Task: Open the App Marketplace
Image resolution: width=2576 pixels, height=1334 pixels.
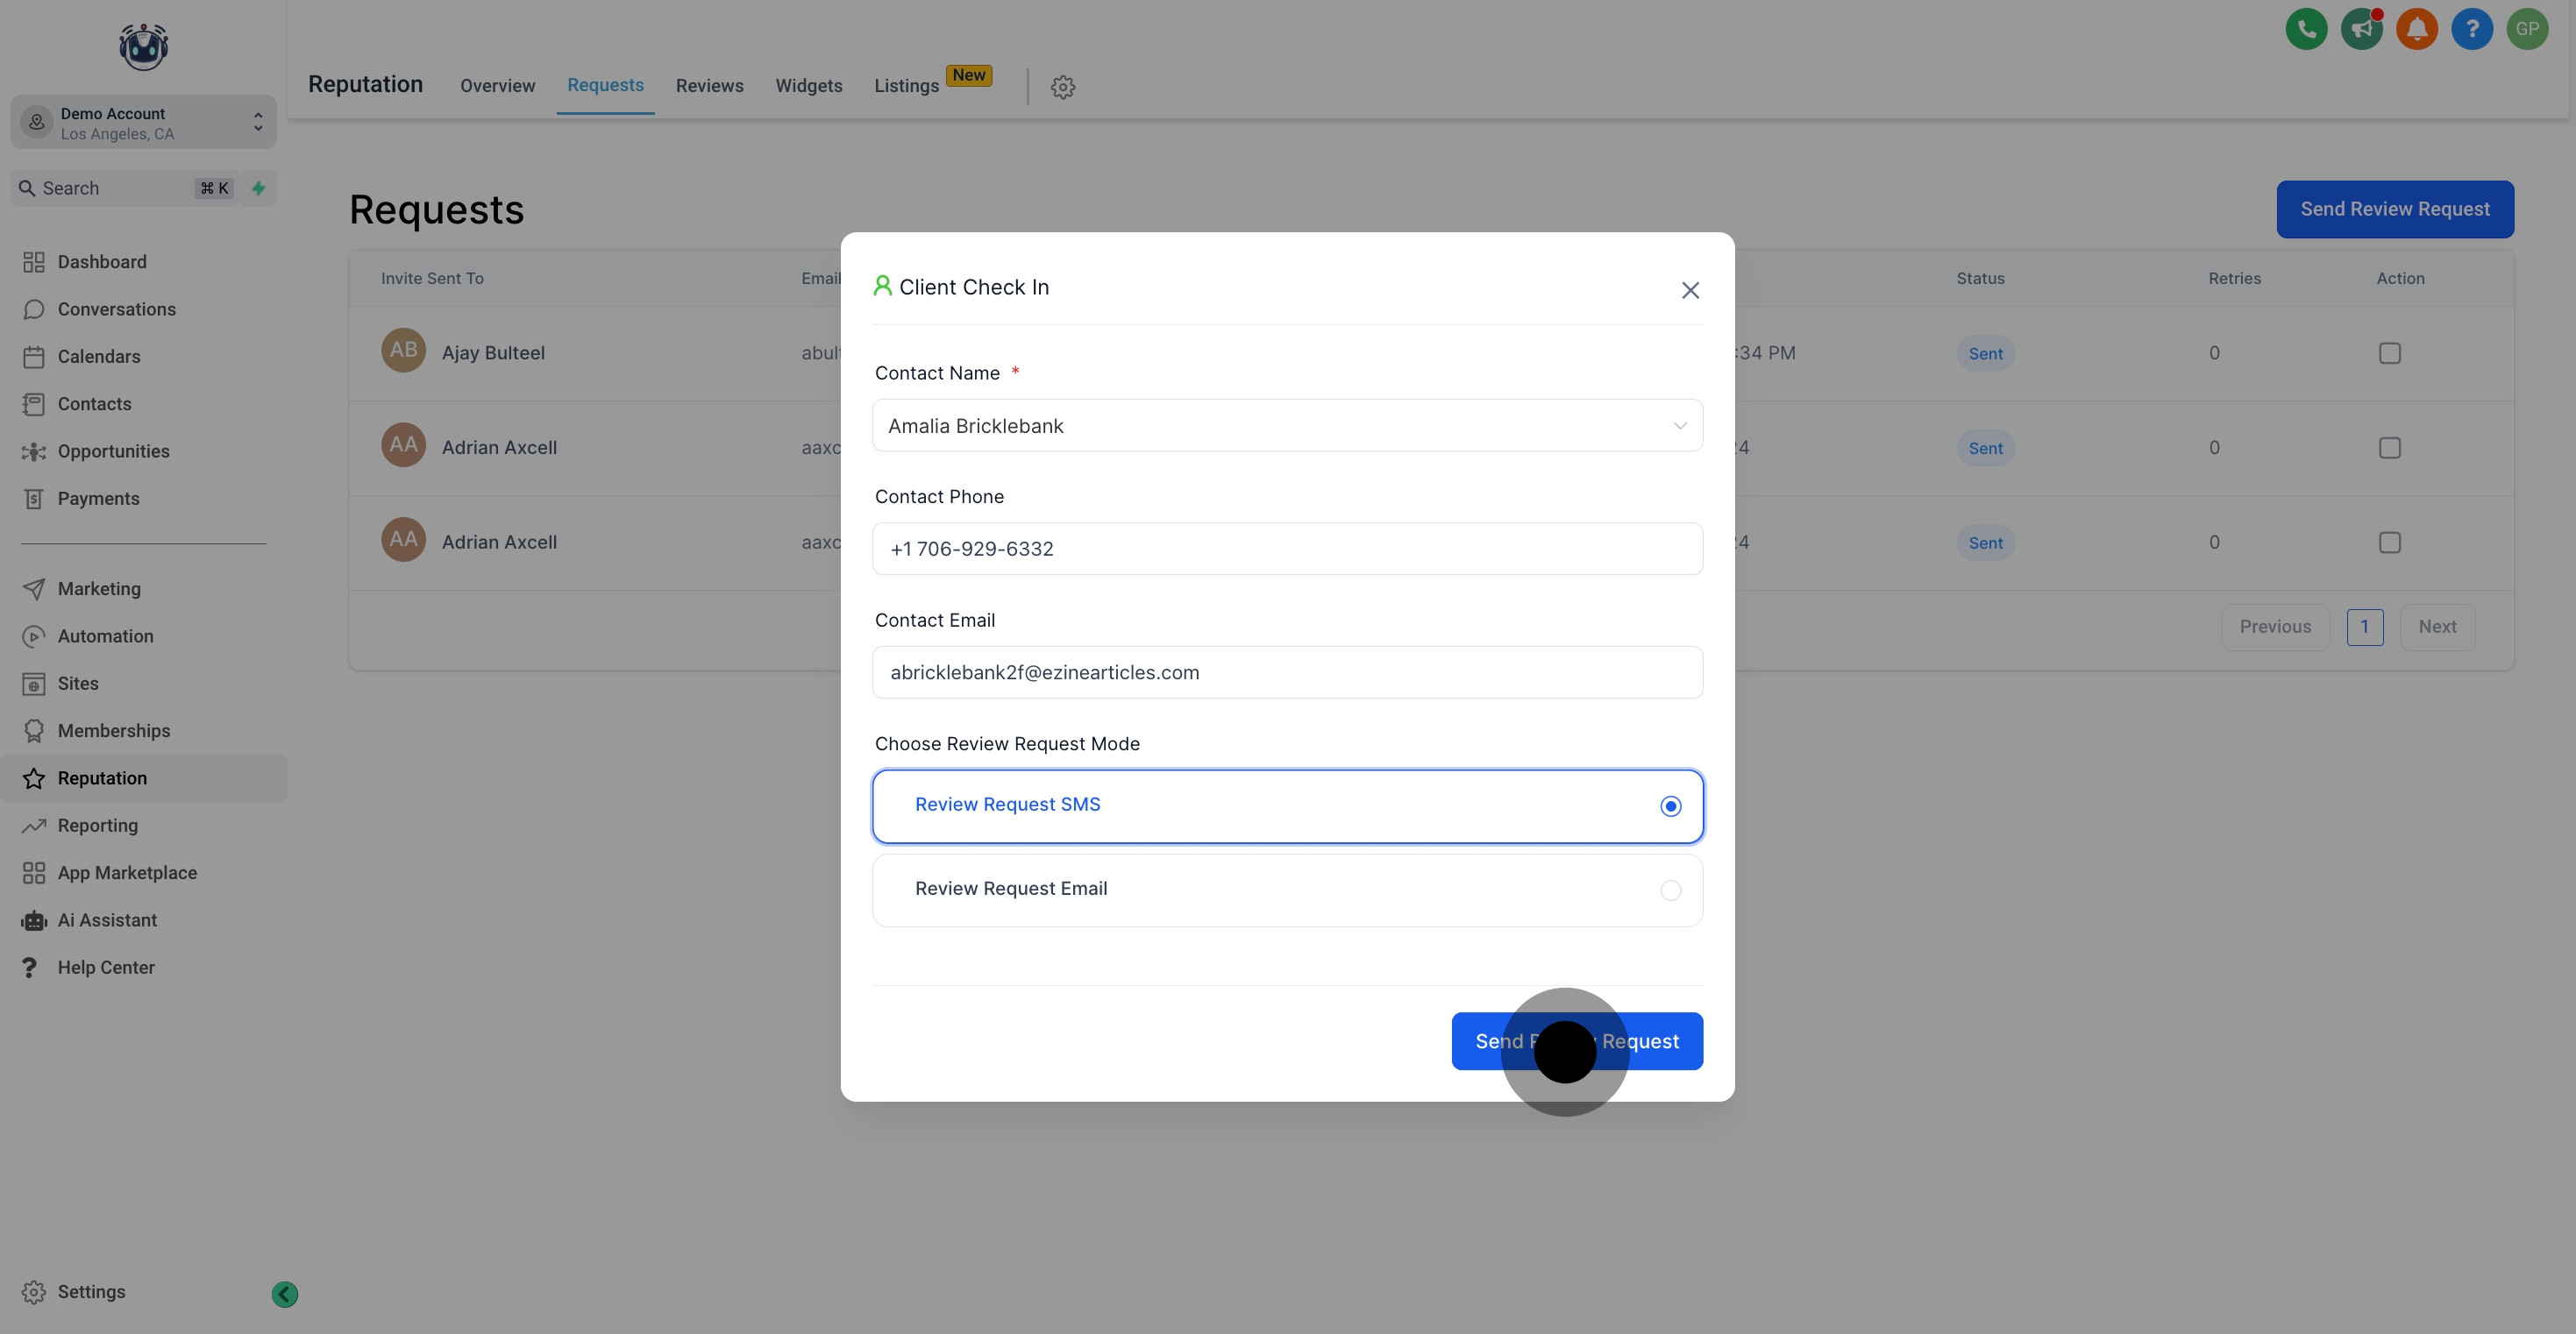Action: 127,872
